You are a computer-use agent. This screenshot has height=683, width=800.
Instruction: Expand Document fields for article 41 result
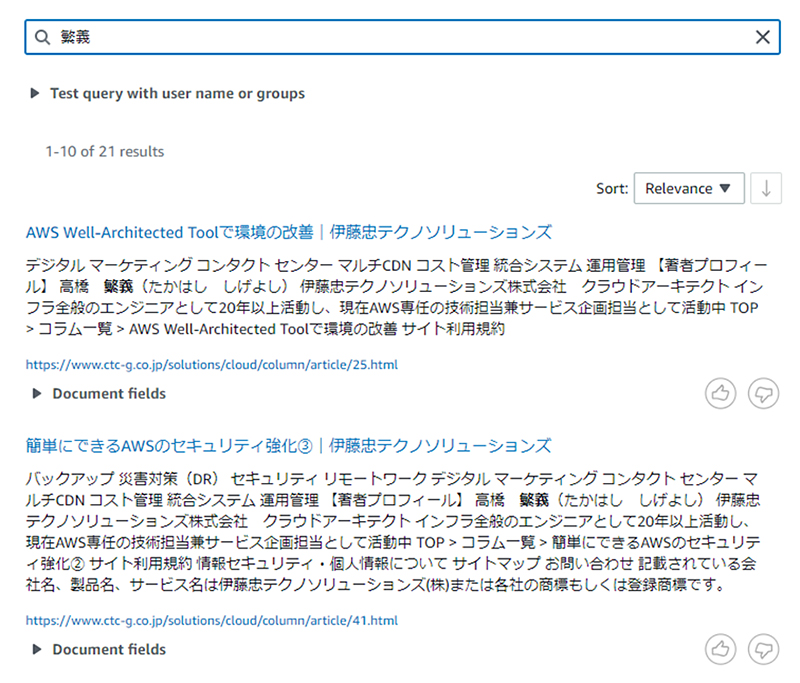click(x=99, y=649)
